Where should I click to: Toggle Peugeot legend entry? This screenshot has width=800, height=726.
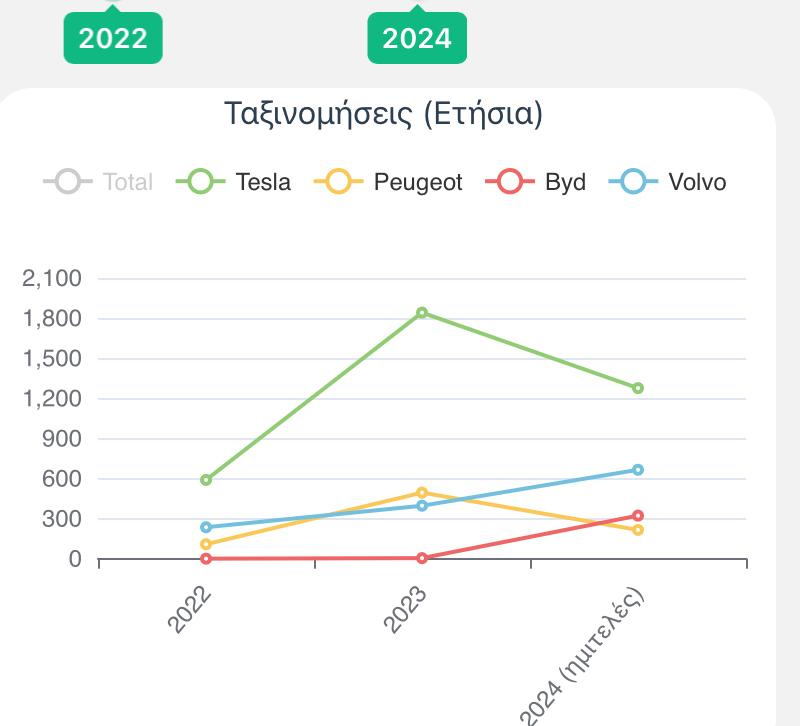click(x=388, y=182)
